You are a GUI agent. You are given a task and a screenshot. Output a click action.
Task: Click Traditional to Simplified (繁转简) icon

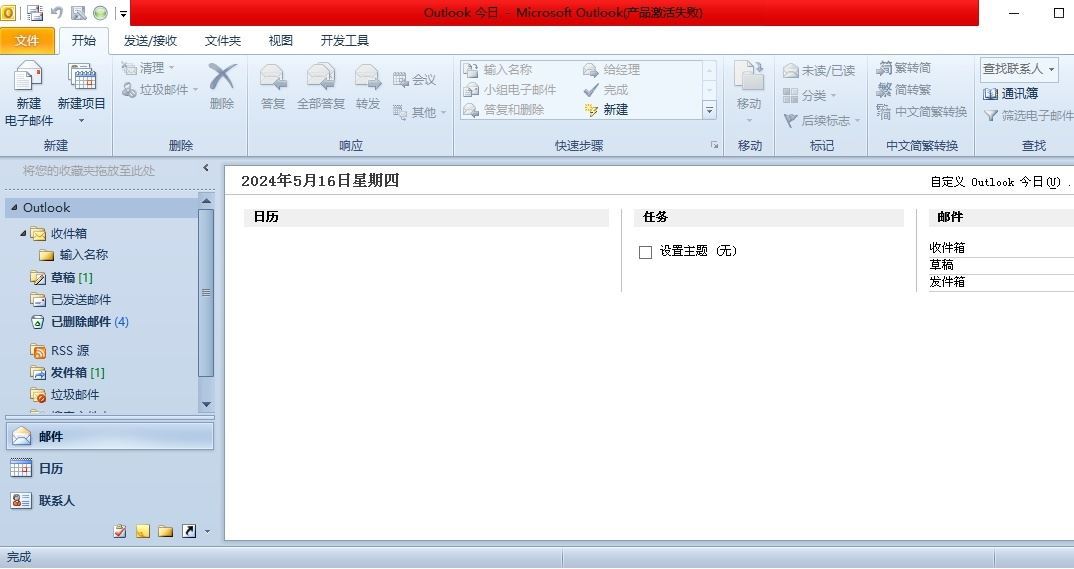(884, 68)
